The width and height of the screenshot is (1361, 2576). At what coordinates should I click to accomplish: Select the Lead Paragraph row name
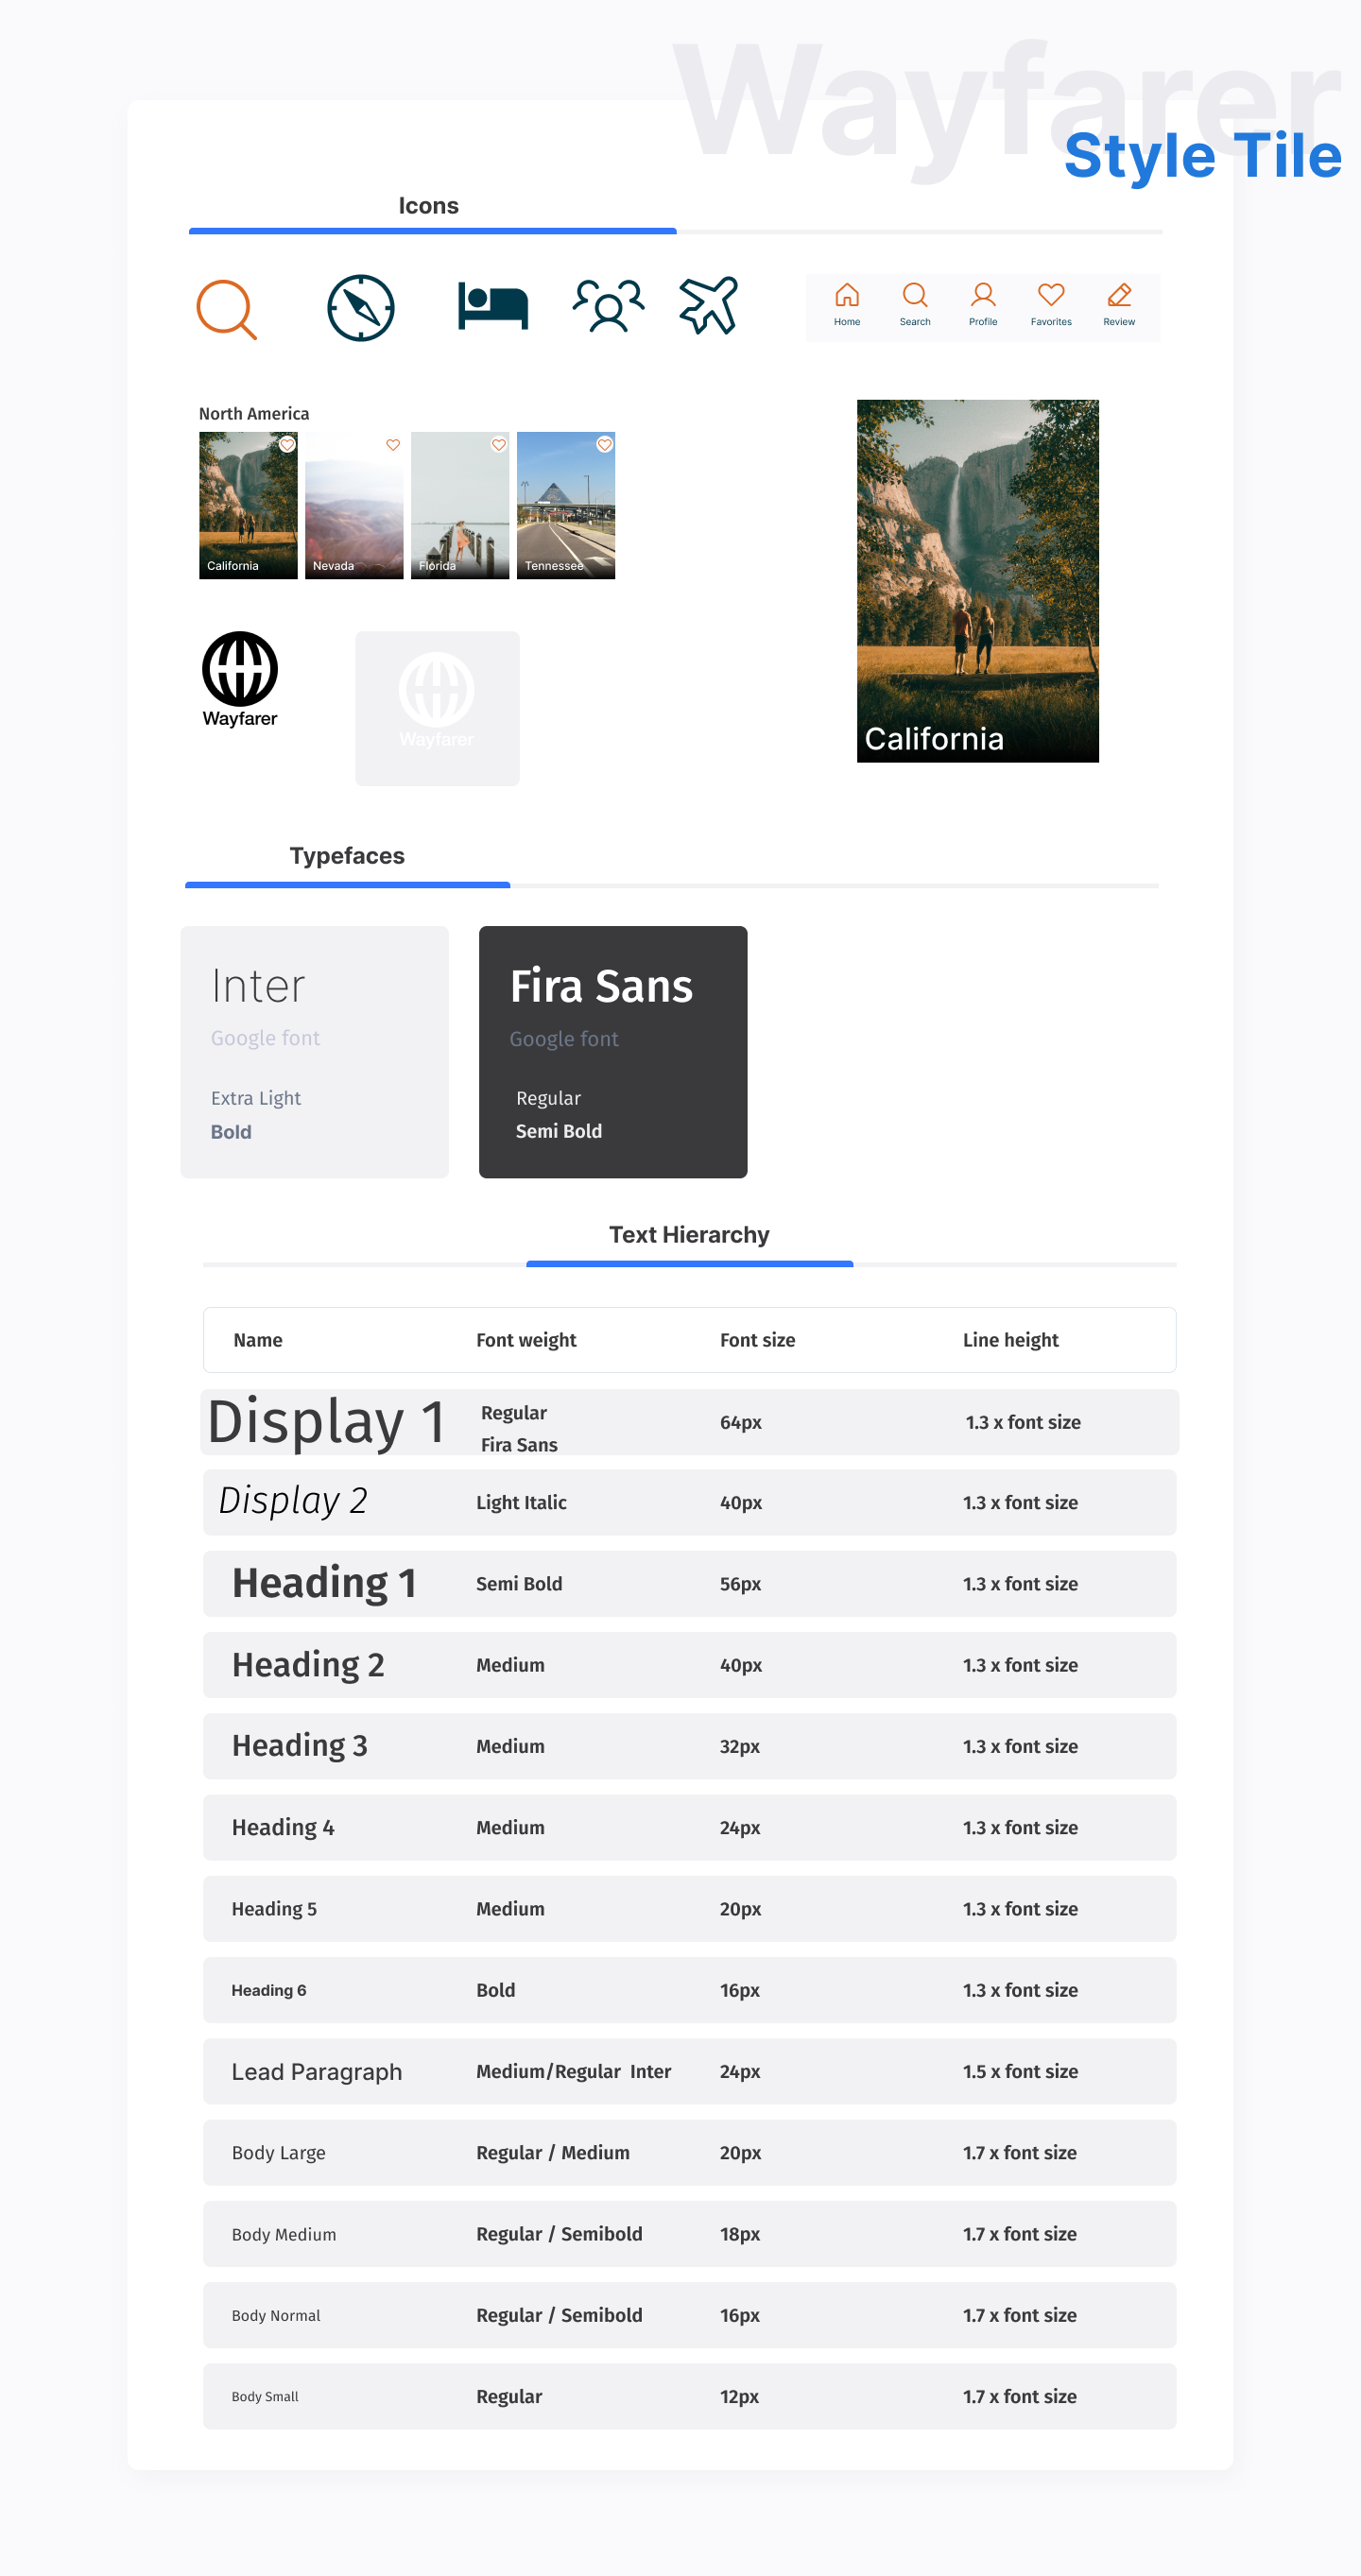click(317, 2072)
